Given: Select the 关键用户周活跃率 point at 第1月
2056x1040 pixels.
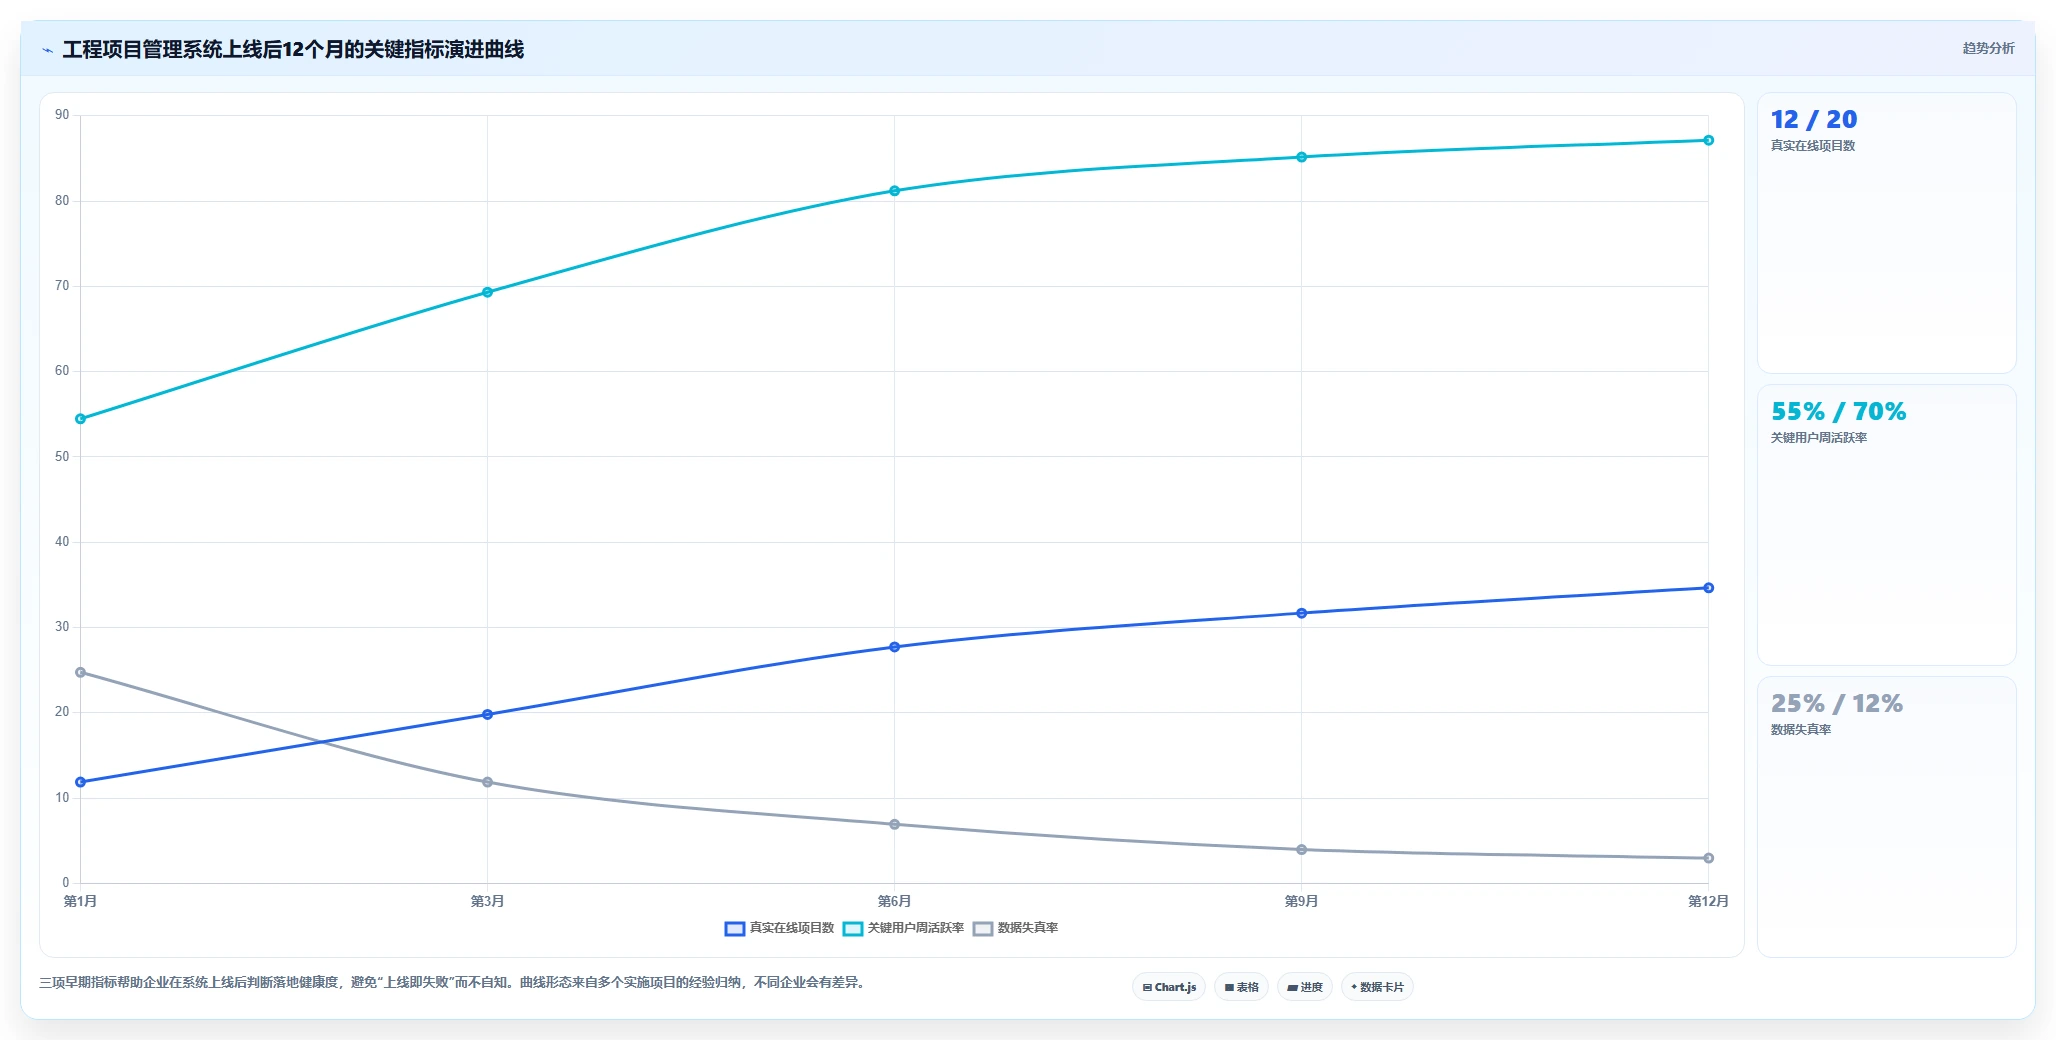Looking at the screenshot, I should coord(81,419).
